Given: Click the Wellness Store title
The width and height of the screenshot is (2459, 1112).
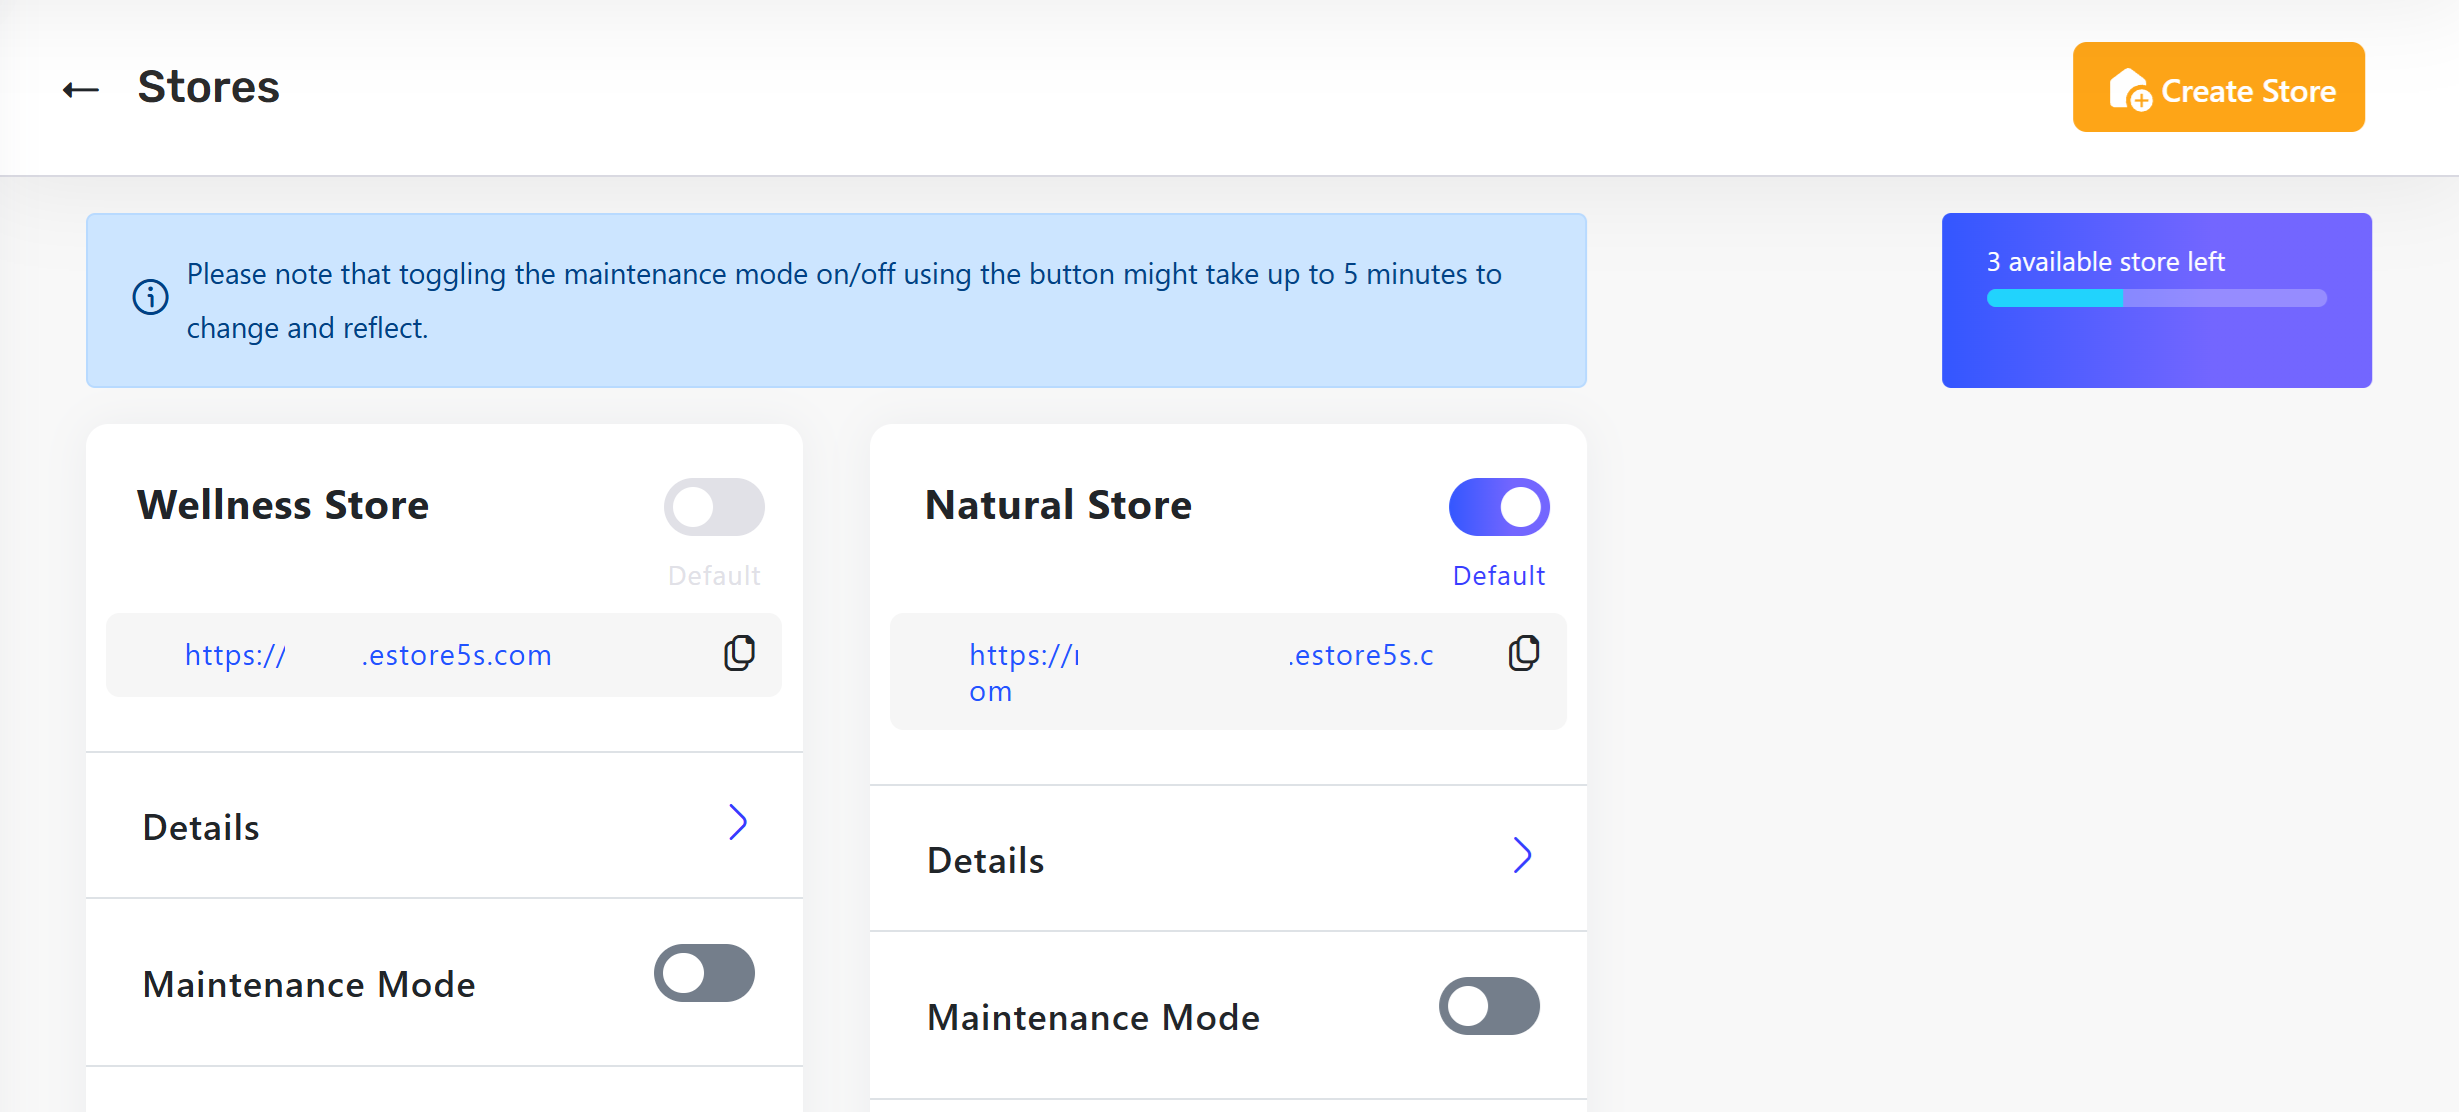Looking at the screenshot, I should (283, 505).
